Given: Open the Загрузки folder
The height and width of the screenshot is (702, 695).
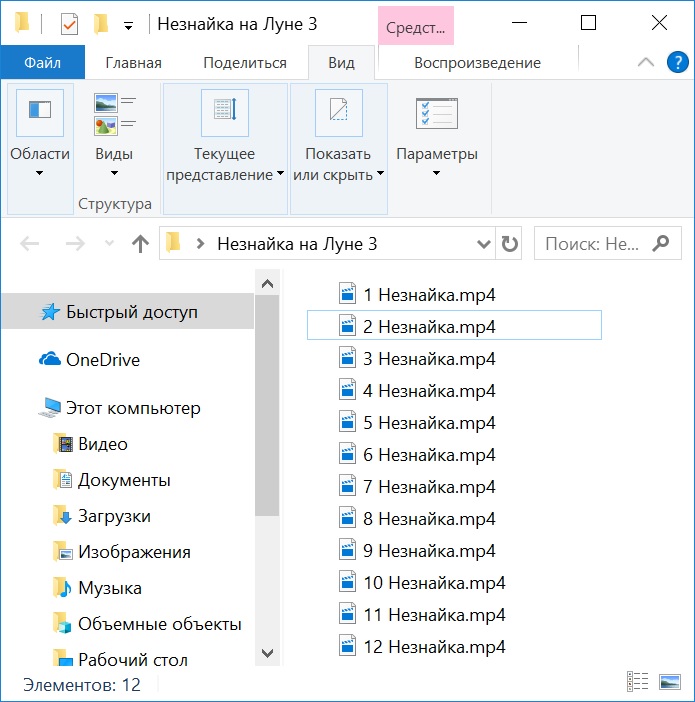Looking at the screenshot, I should tap(102, 516).
